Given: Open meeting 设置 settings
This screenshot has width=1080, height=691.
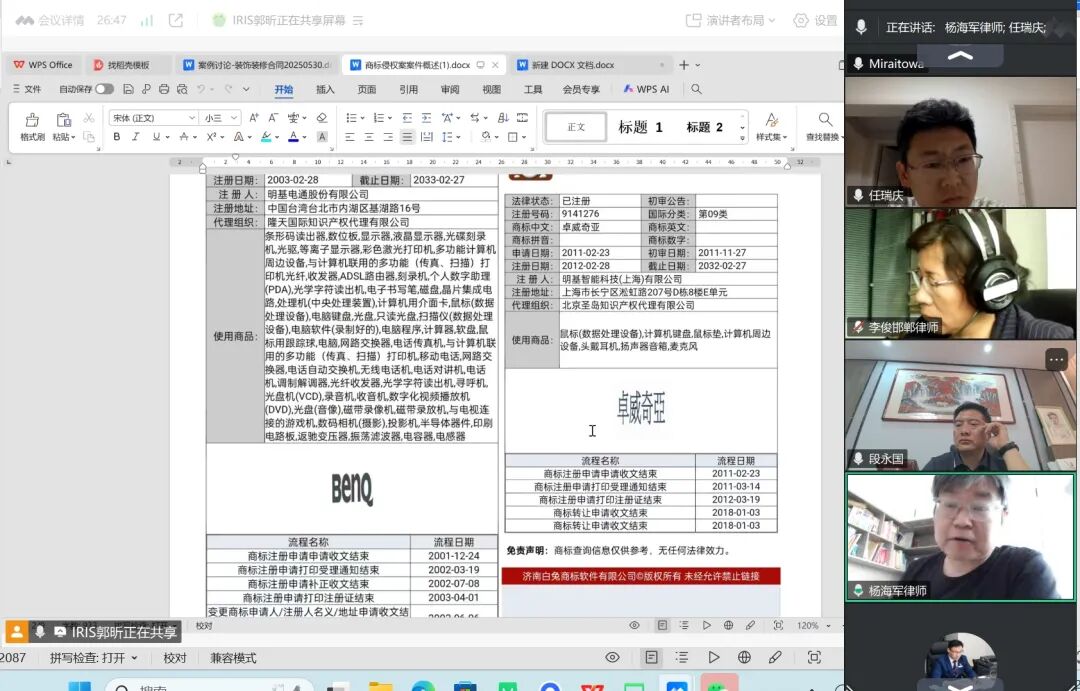Looking at the screenshot, I should (x=816, y=21).
